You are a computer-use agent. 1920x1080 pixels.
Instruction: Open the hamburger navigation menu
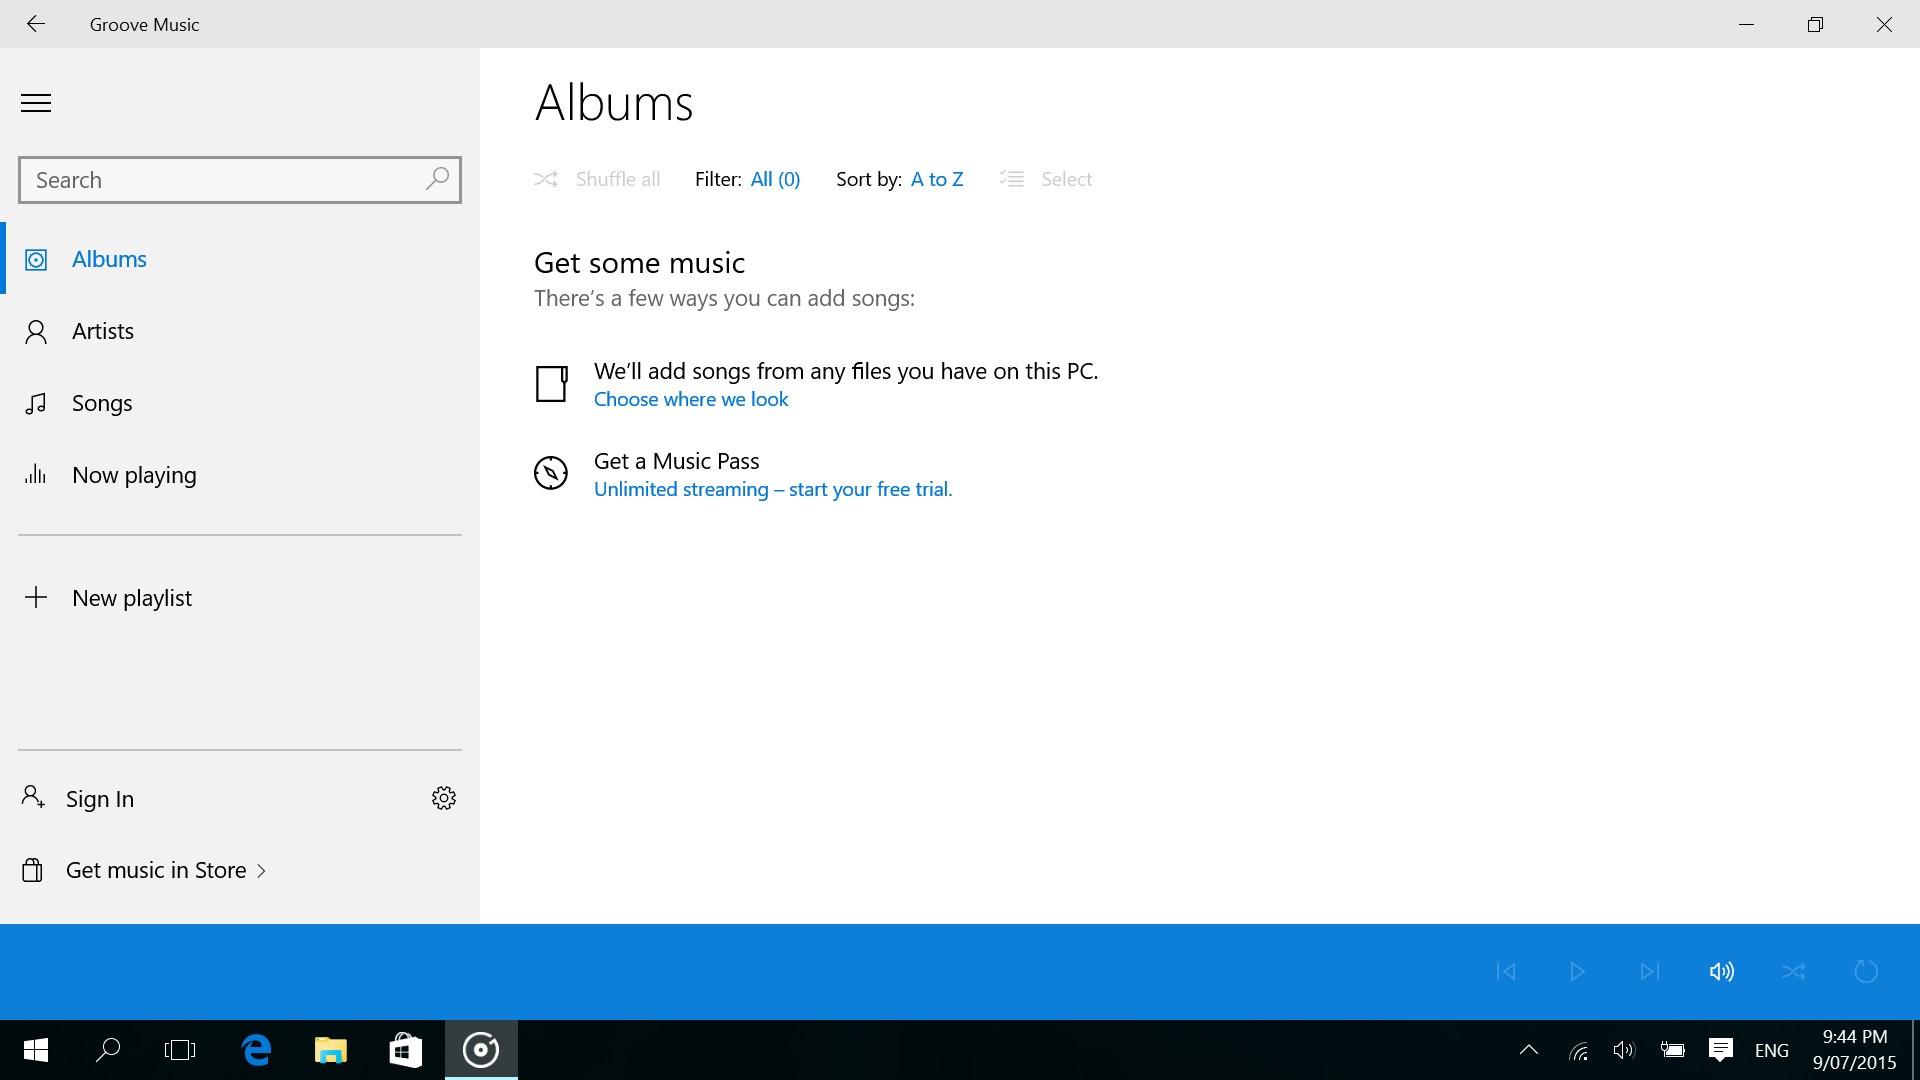point(36,103)
